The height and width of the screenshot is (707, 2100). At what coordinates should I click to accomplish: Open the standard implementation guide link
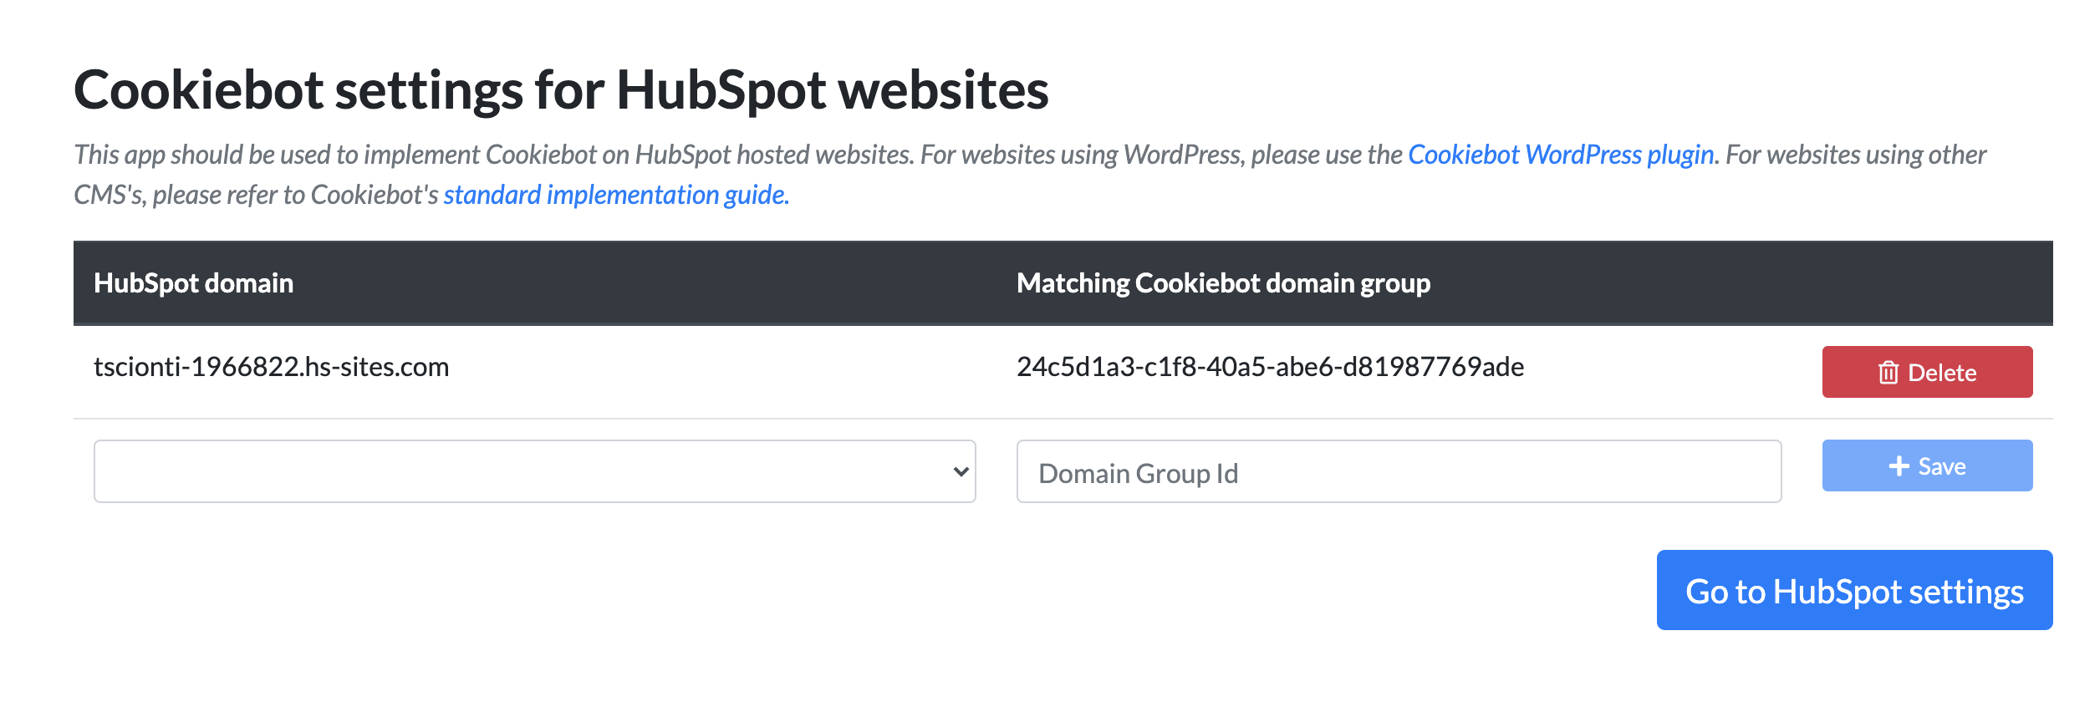coord(615,194)
